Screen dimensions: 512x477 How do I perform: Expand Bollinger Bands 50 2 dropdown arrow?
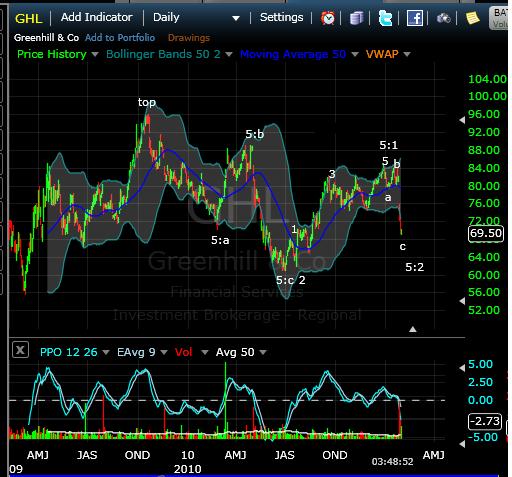pos(229,54)
